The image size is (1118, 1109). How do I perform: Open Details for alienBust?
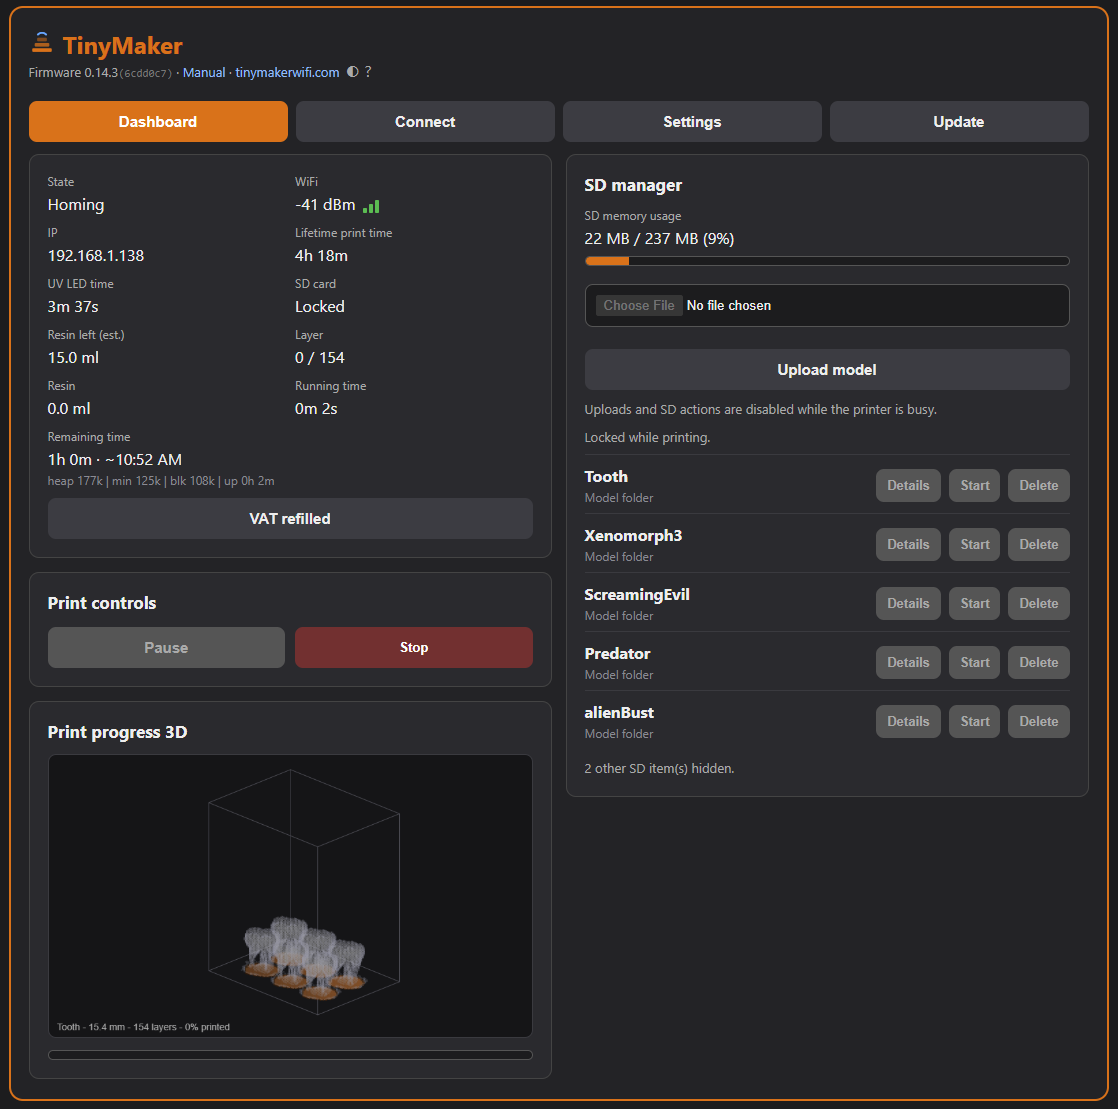[x=908, y=722]
